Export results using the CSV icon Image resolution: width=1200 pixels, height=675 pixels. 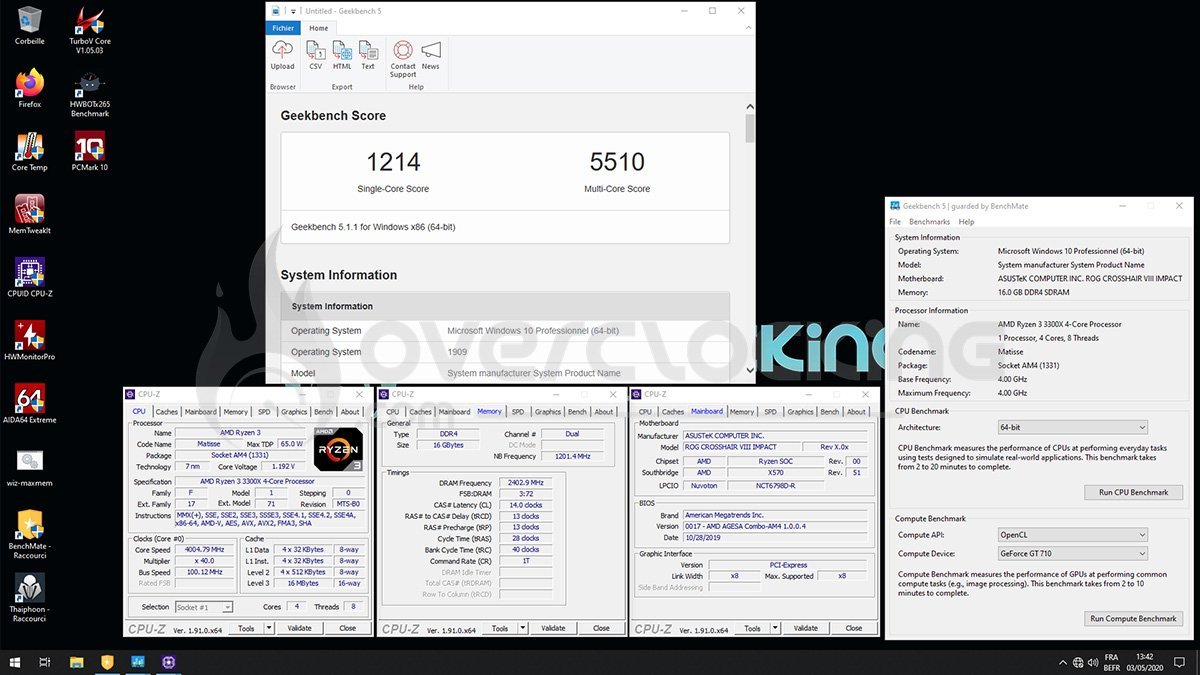pos(316,54)
